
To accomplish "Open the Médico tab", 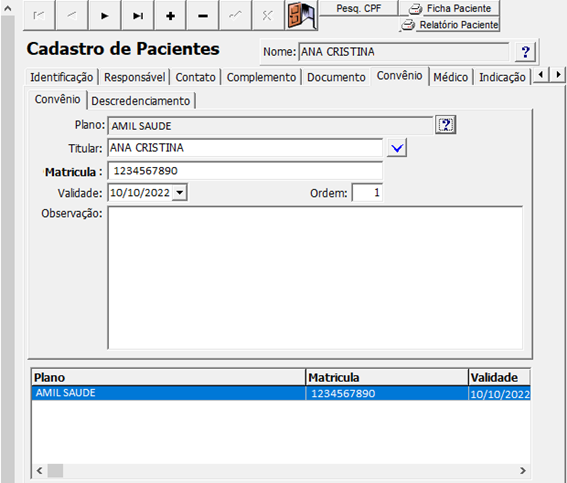I will click(451, 77).
